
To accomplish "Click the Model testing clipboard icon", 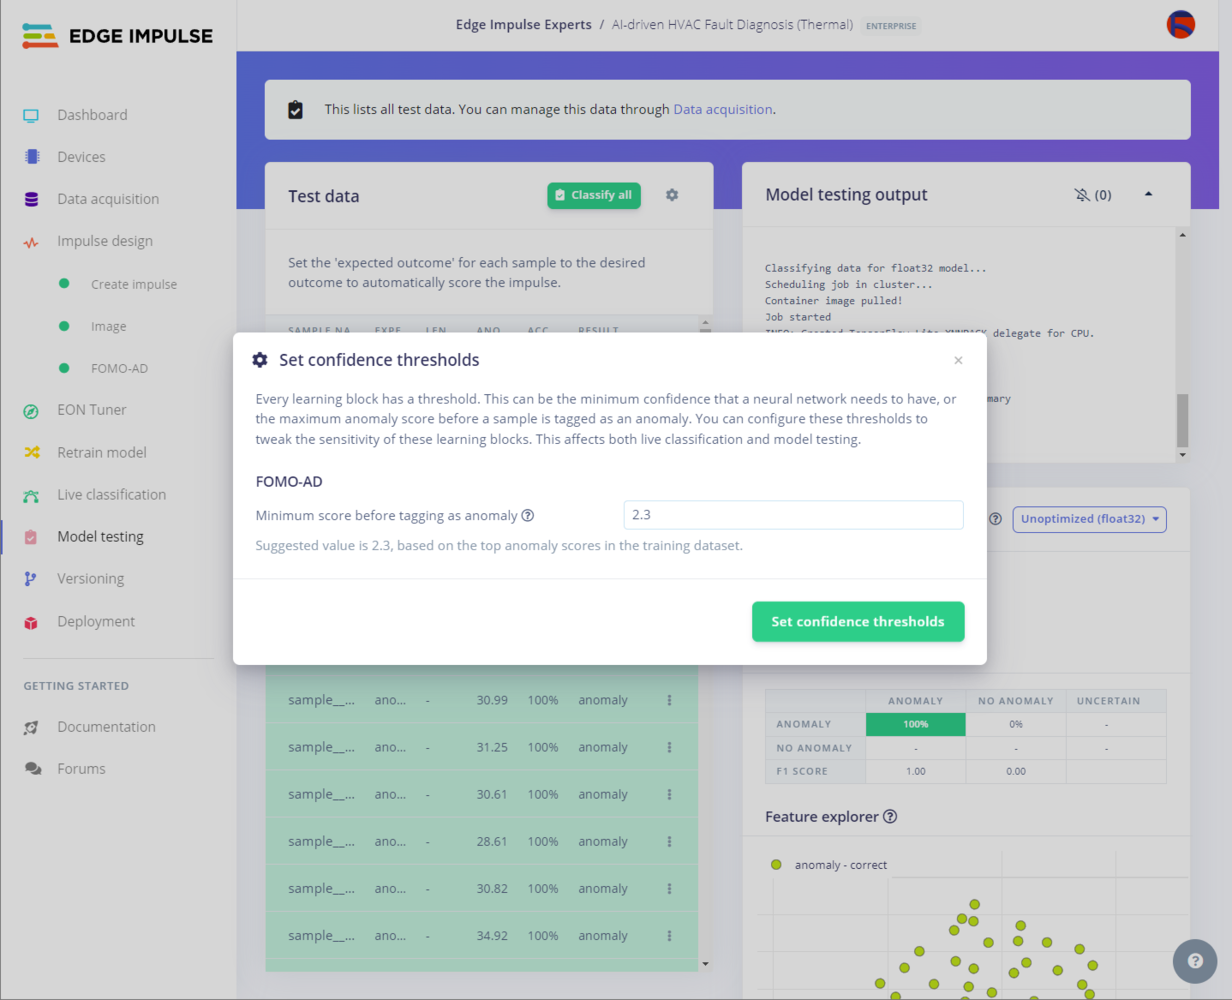I will point(31,537).
